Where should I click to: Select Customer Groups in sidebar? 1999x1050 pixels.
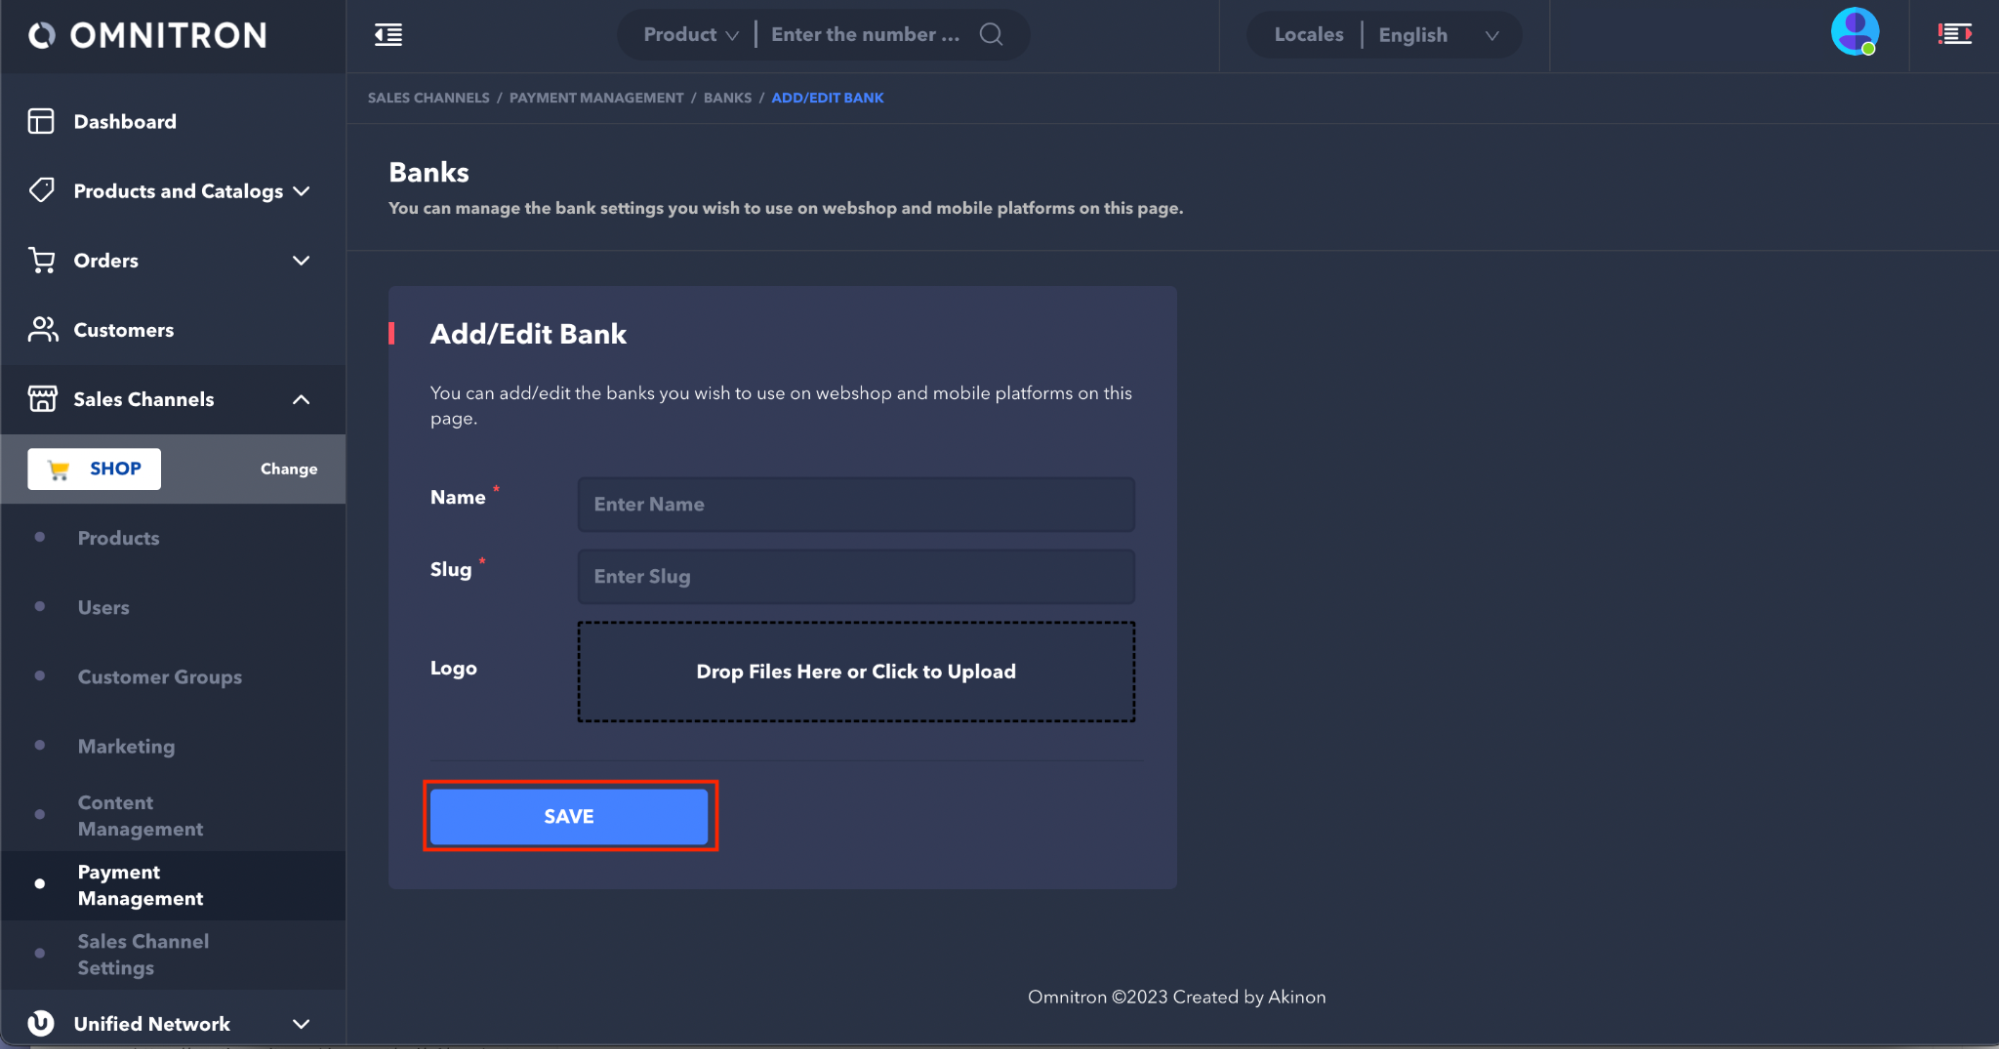[160, 677]
